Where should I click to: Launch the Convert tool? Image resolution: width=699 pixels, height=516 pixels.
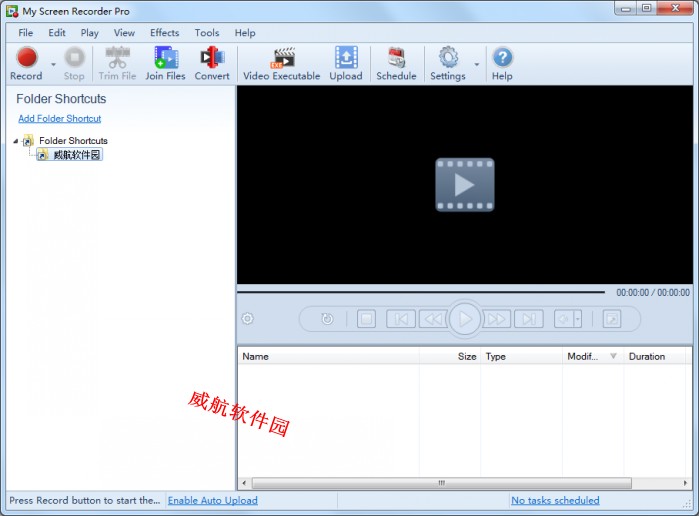212,64
